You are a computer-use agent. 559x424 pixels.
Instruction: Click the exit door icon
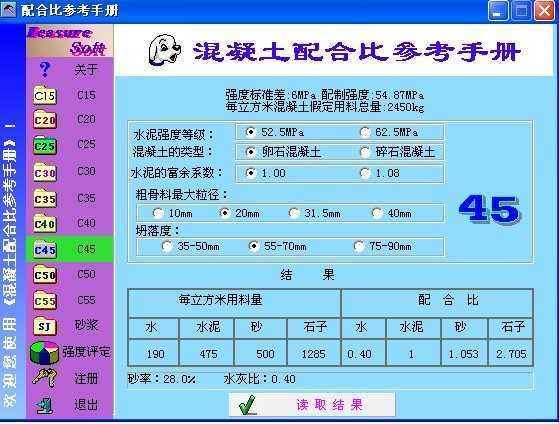point(45,405)
